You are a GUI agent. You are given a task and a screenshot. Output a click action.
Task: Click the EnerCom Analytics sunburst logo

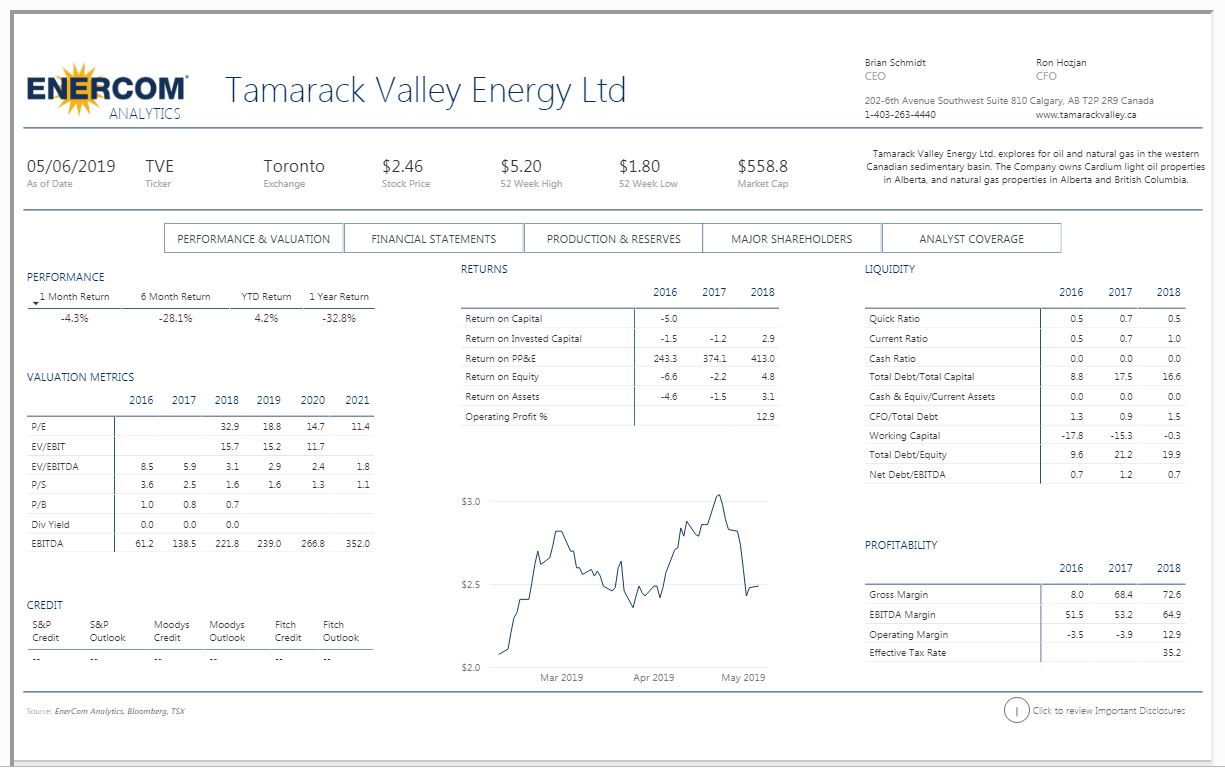[x=107, y=91]
